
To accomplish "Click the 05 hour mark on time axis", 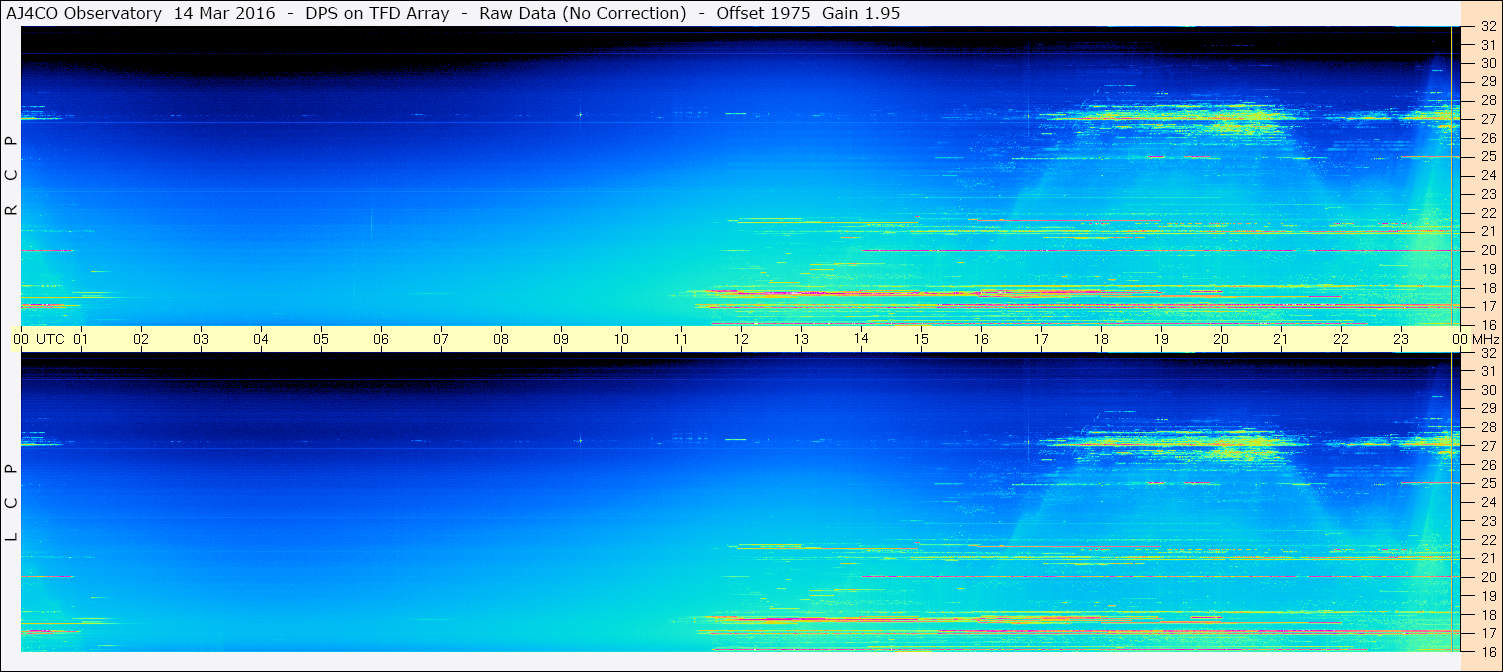I will 321,339.
